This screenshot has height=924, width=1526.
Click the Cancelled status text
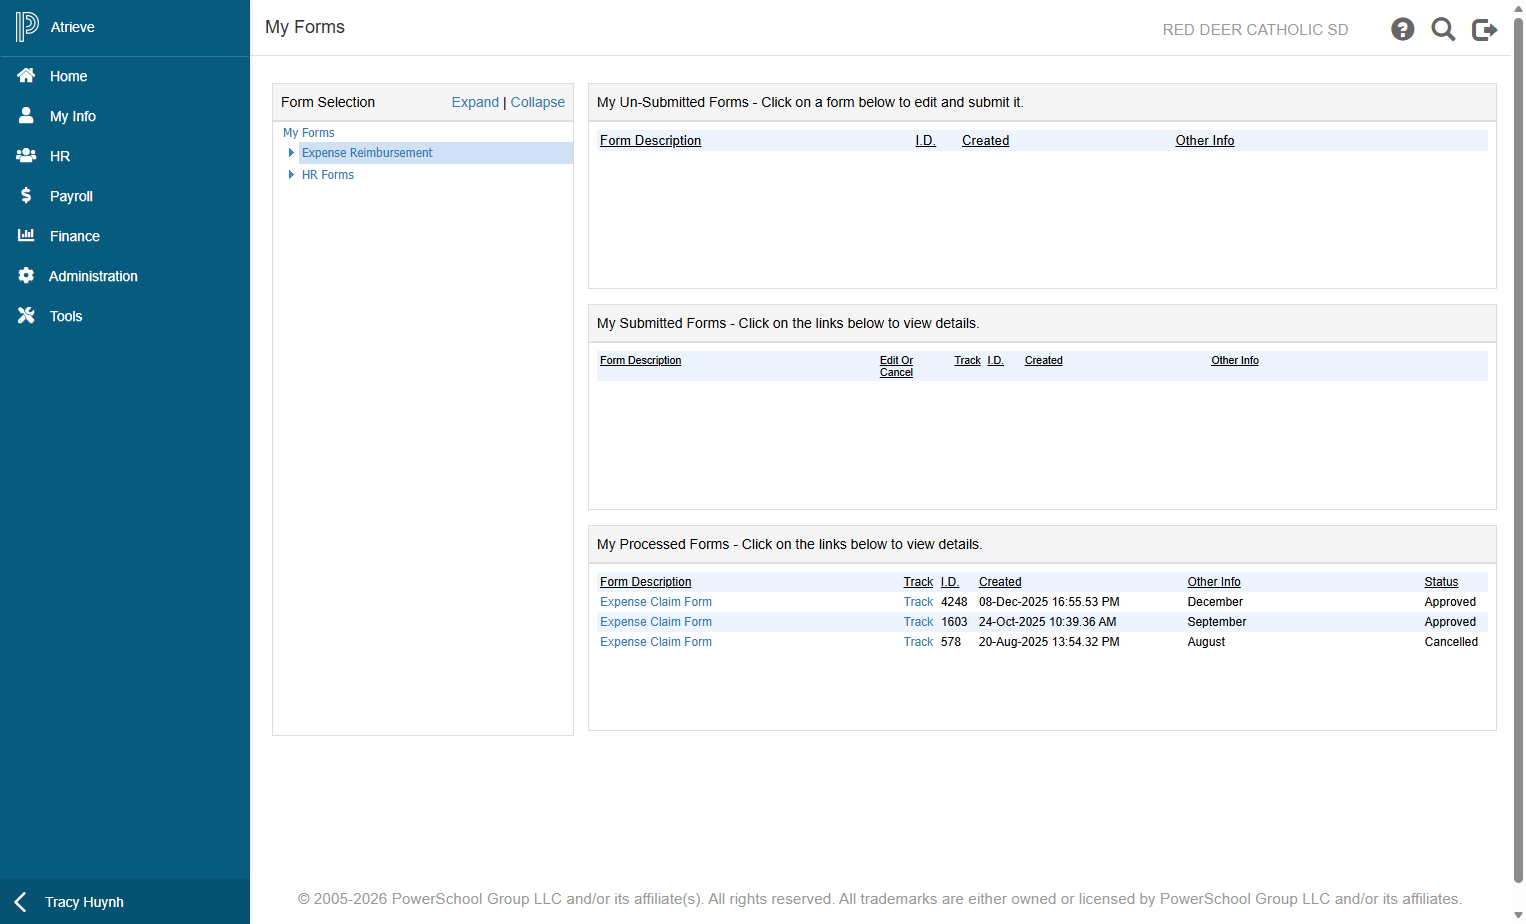click(x=1451, y=642)
